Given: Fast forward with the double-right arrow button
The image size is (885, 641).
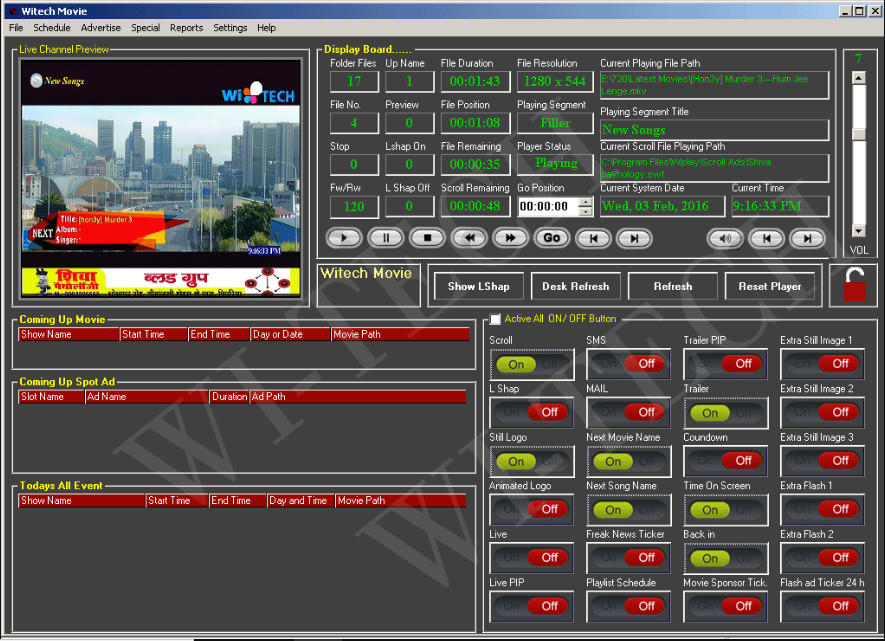Looking at the screenshot, I should 510,238.
